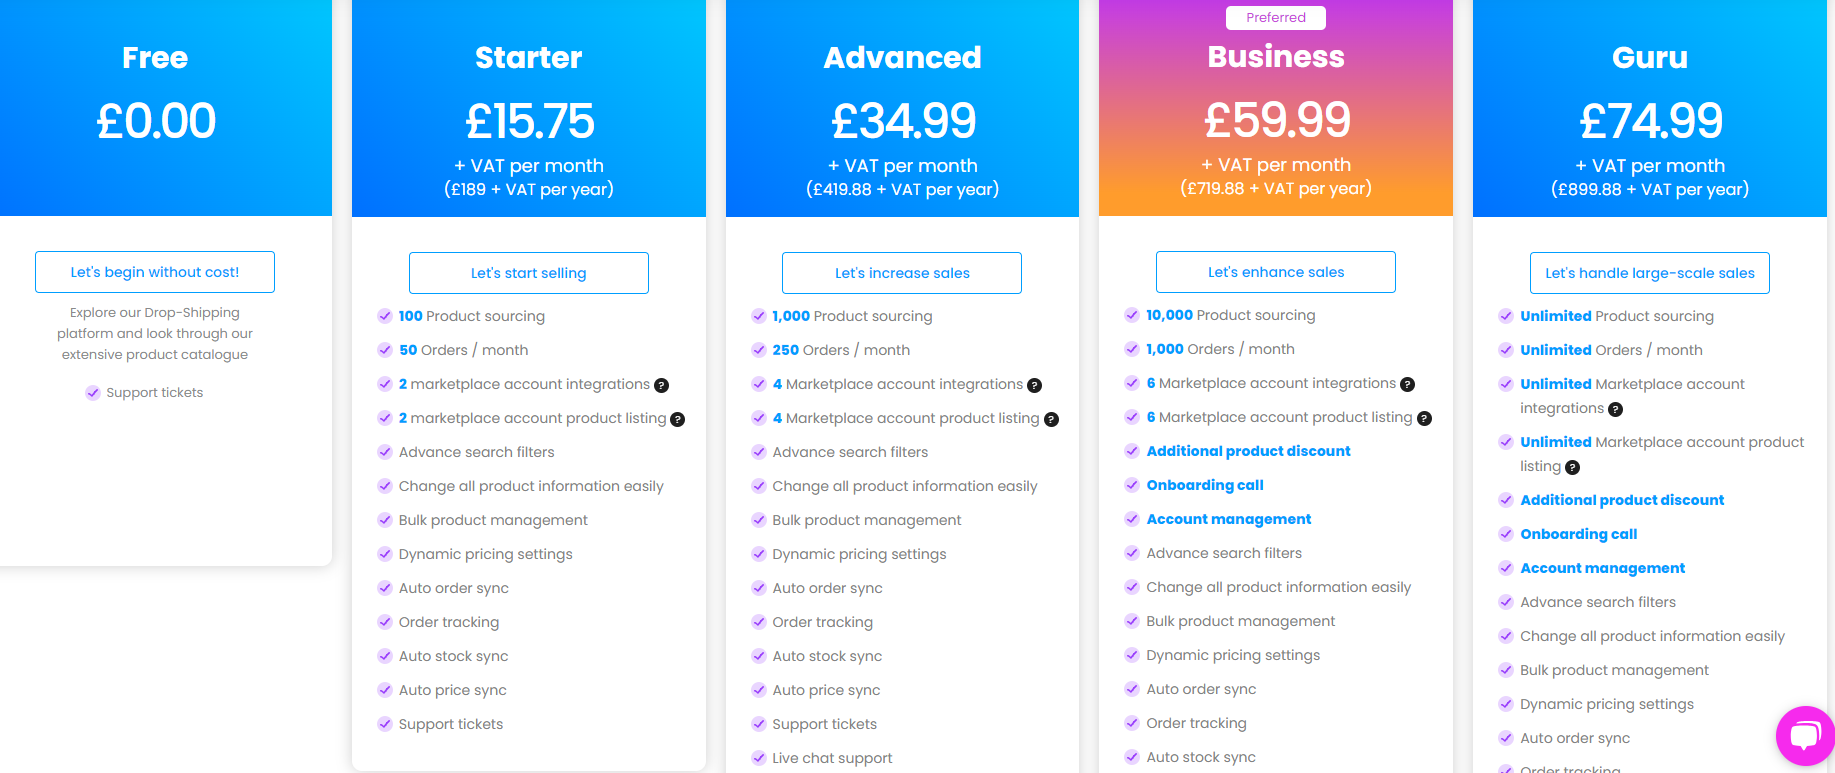The image size is (1835, 773).
Task: Click checkmark beside 100 Product sourcing
Action: click(385, 316)
